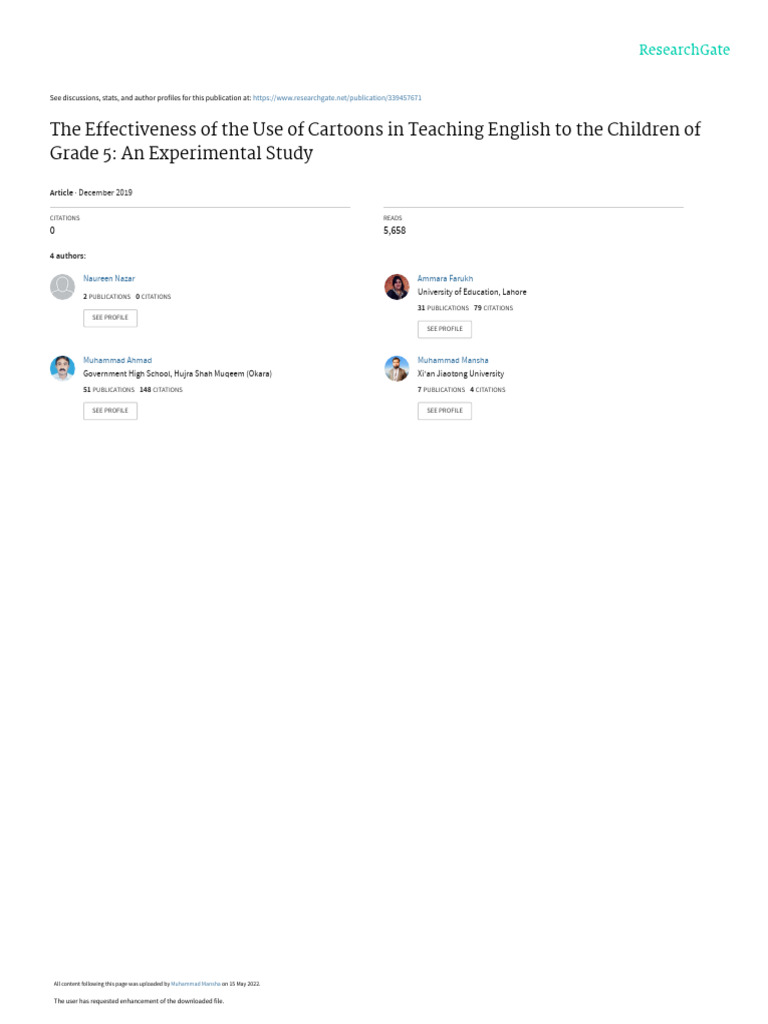
Task: Click Naureen Nazar's placeholder avatar
Action: click(62, 287)
